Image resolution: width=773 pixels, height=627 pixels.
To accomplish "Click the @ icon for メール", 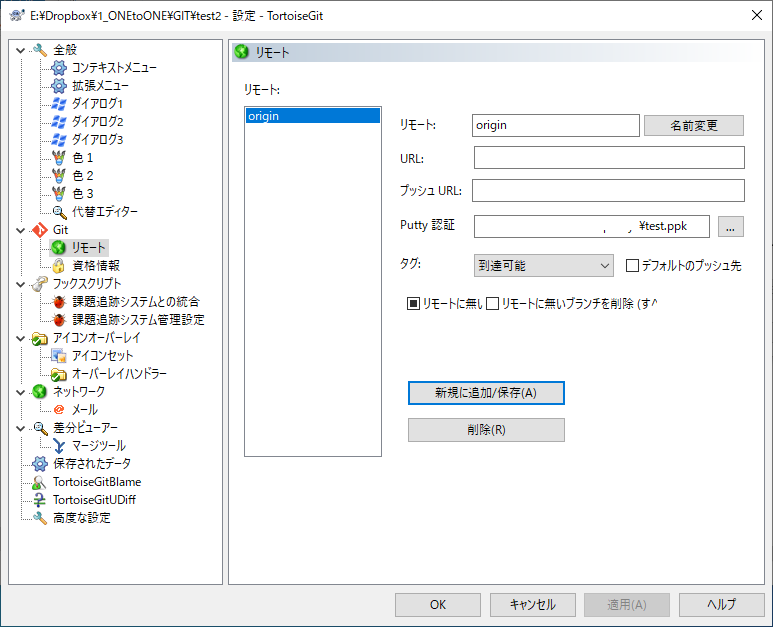I will (59, 410).
